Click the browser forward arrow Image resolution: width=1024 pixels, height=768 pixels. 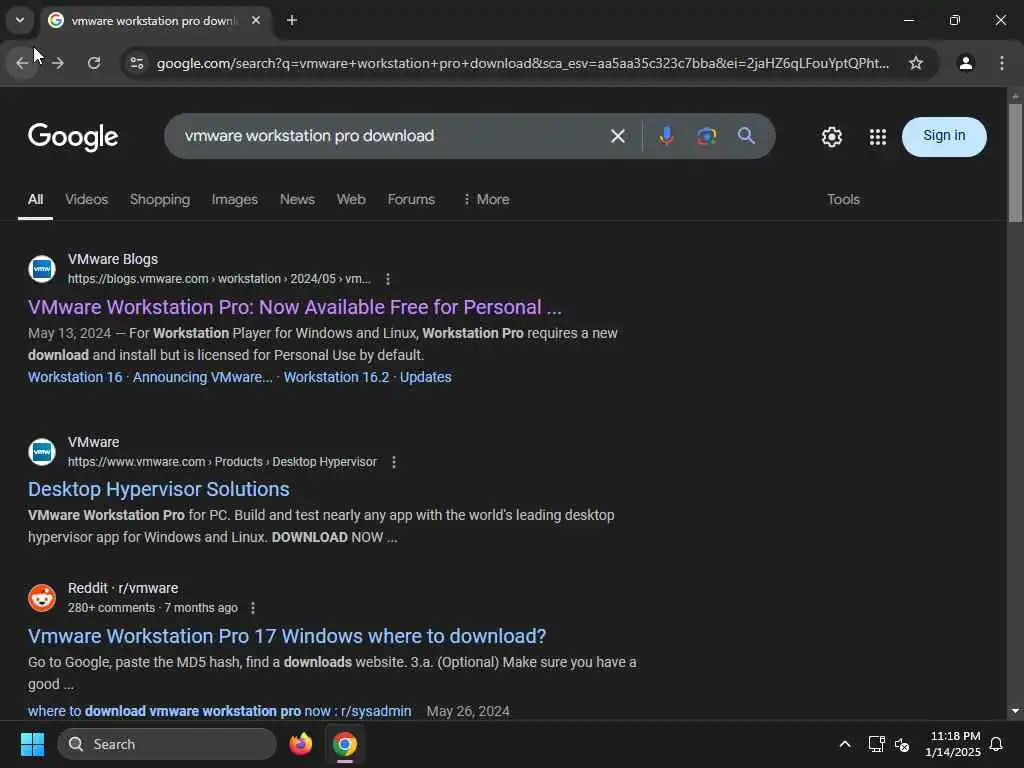[x=58, y=63]
